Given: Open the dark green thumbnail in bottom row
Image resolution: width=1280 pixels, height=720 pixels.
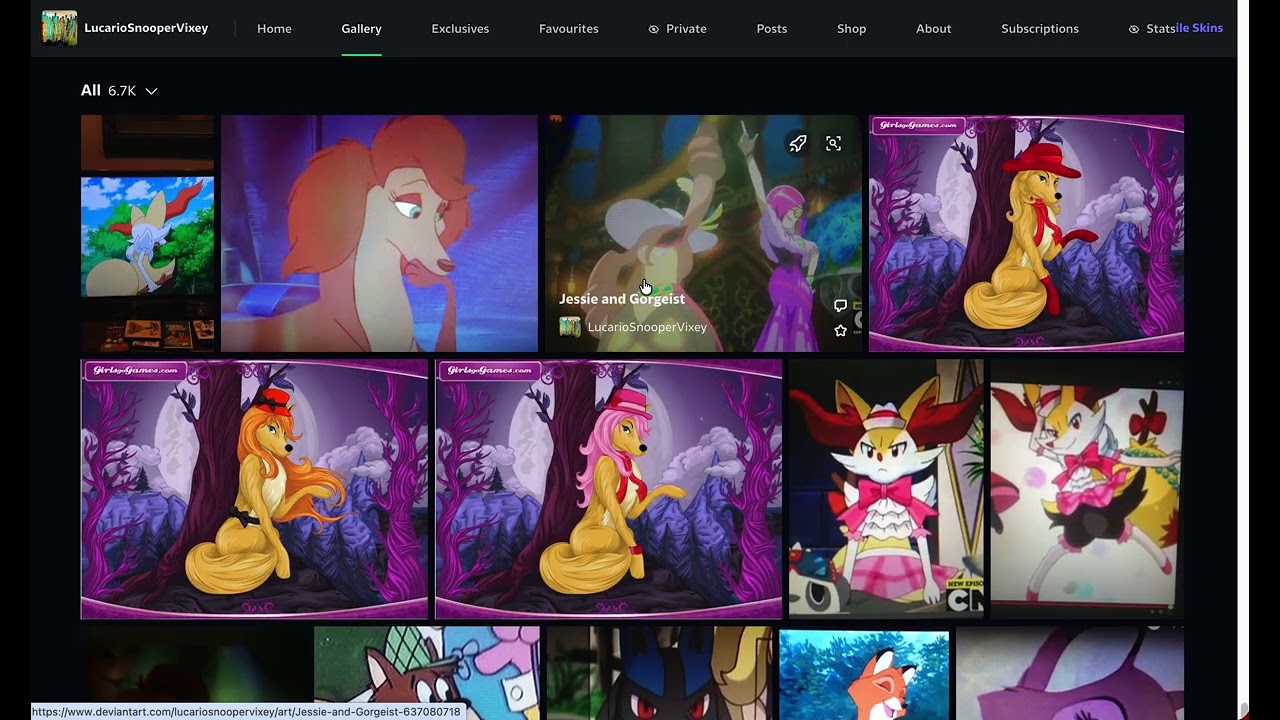Looking at the screenshot, I should [x=194, y=673].
